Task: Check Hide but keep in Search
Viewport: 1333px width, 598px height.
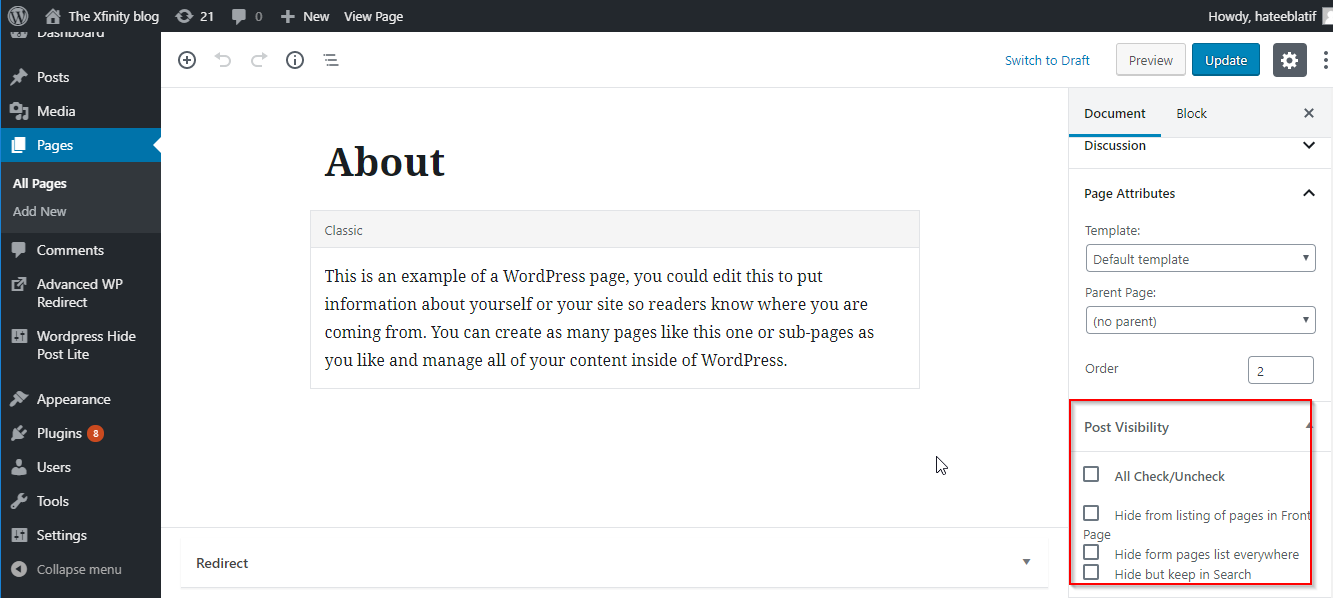Action: pyautogui.click(x=1091, y=572)
